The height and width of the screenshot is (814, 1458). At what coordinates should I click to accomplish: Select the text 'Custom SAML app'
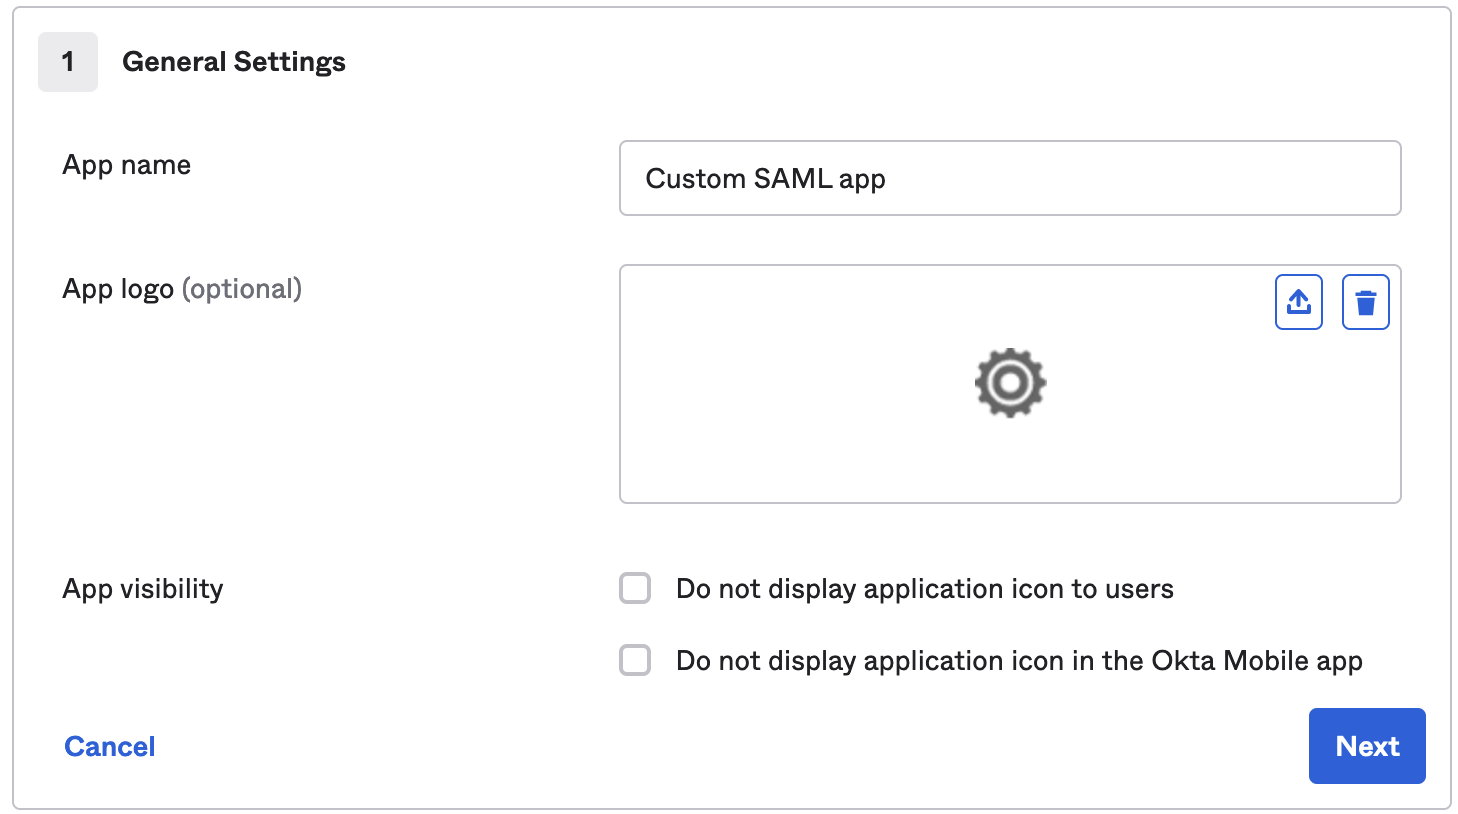pyautogui.click(x=766, y=178)
